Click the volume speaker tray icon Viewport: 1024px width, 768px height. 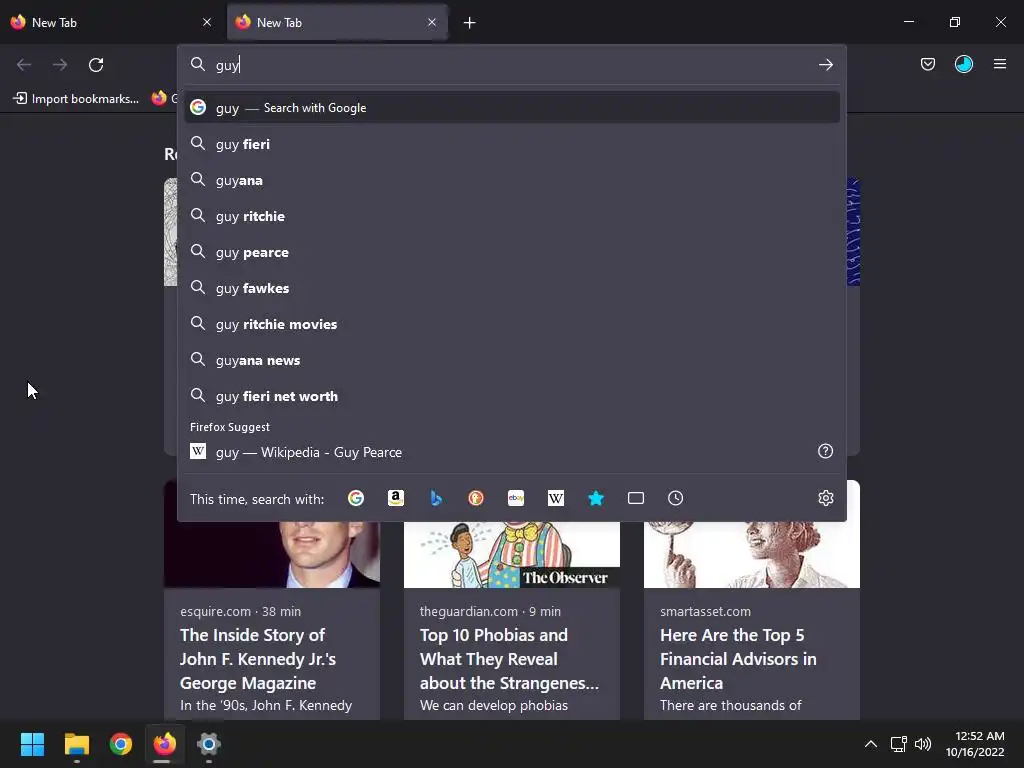tap(923, 744)
